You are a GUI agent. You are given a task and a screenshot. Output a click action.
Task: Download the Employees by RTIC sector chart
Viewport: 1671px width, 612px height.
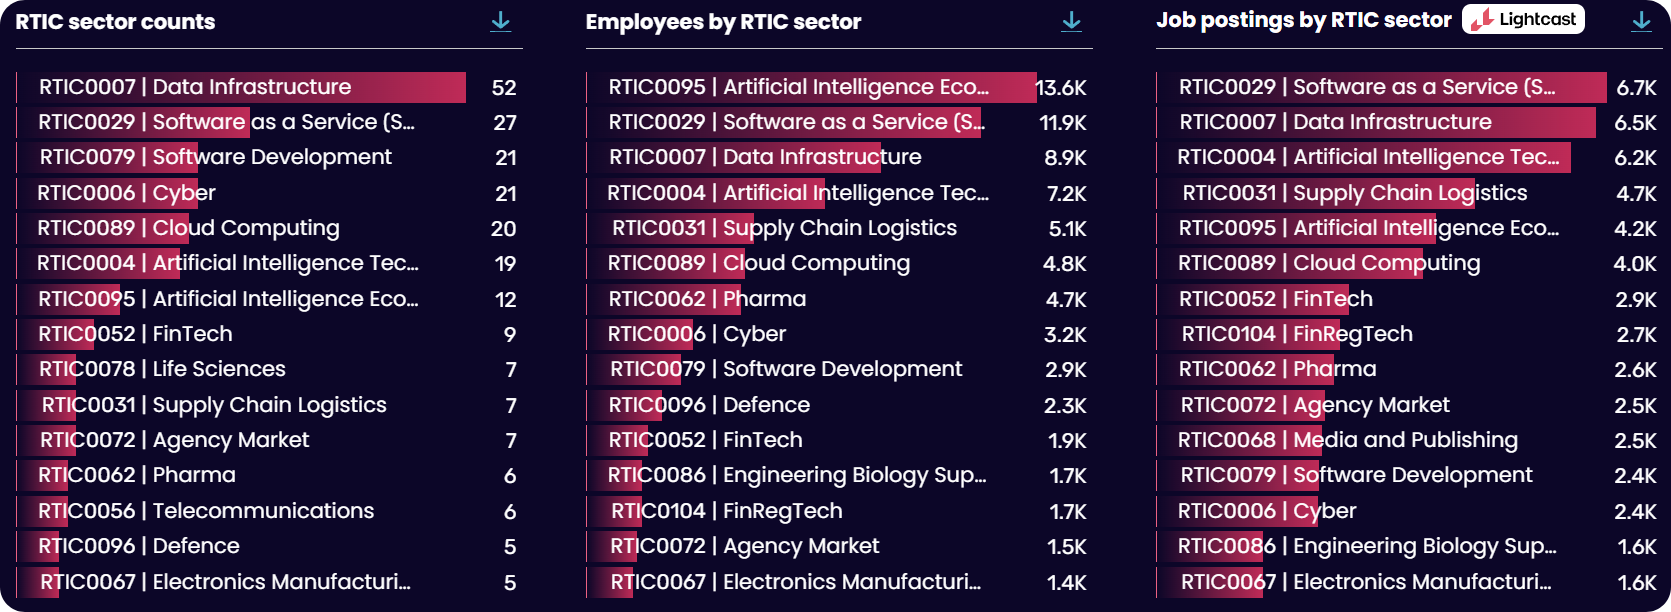pos(1071,21)
